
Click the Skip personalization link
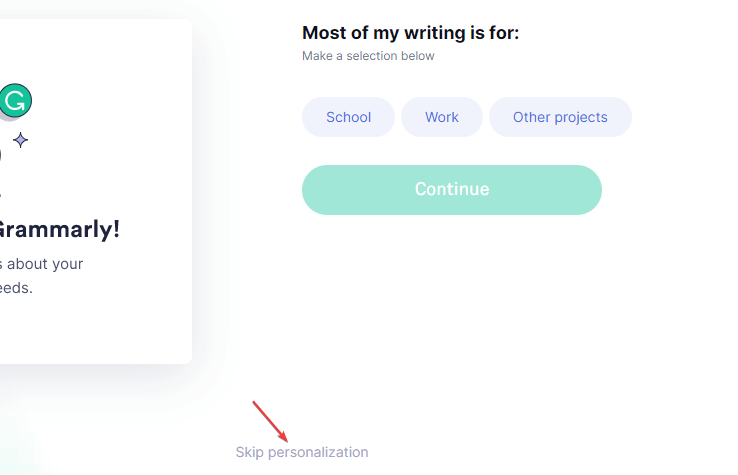coord(302,452)
